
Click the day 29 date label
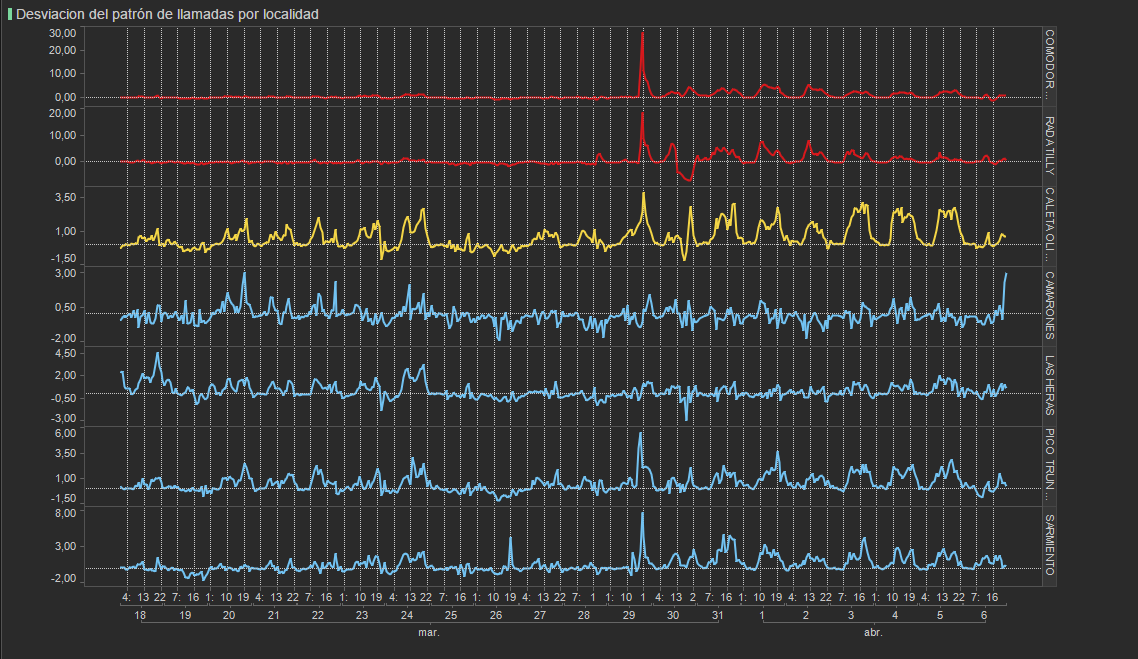(x=629, y=615)
